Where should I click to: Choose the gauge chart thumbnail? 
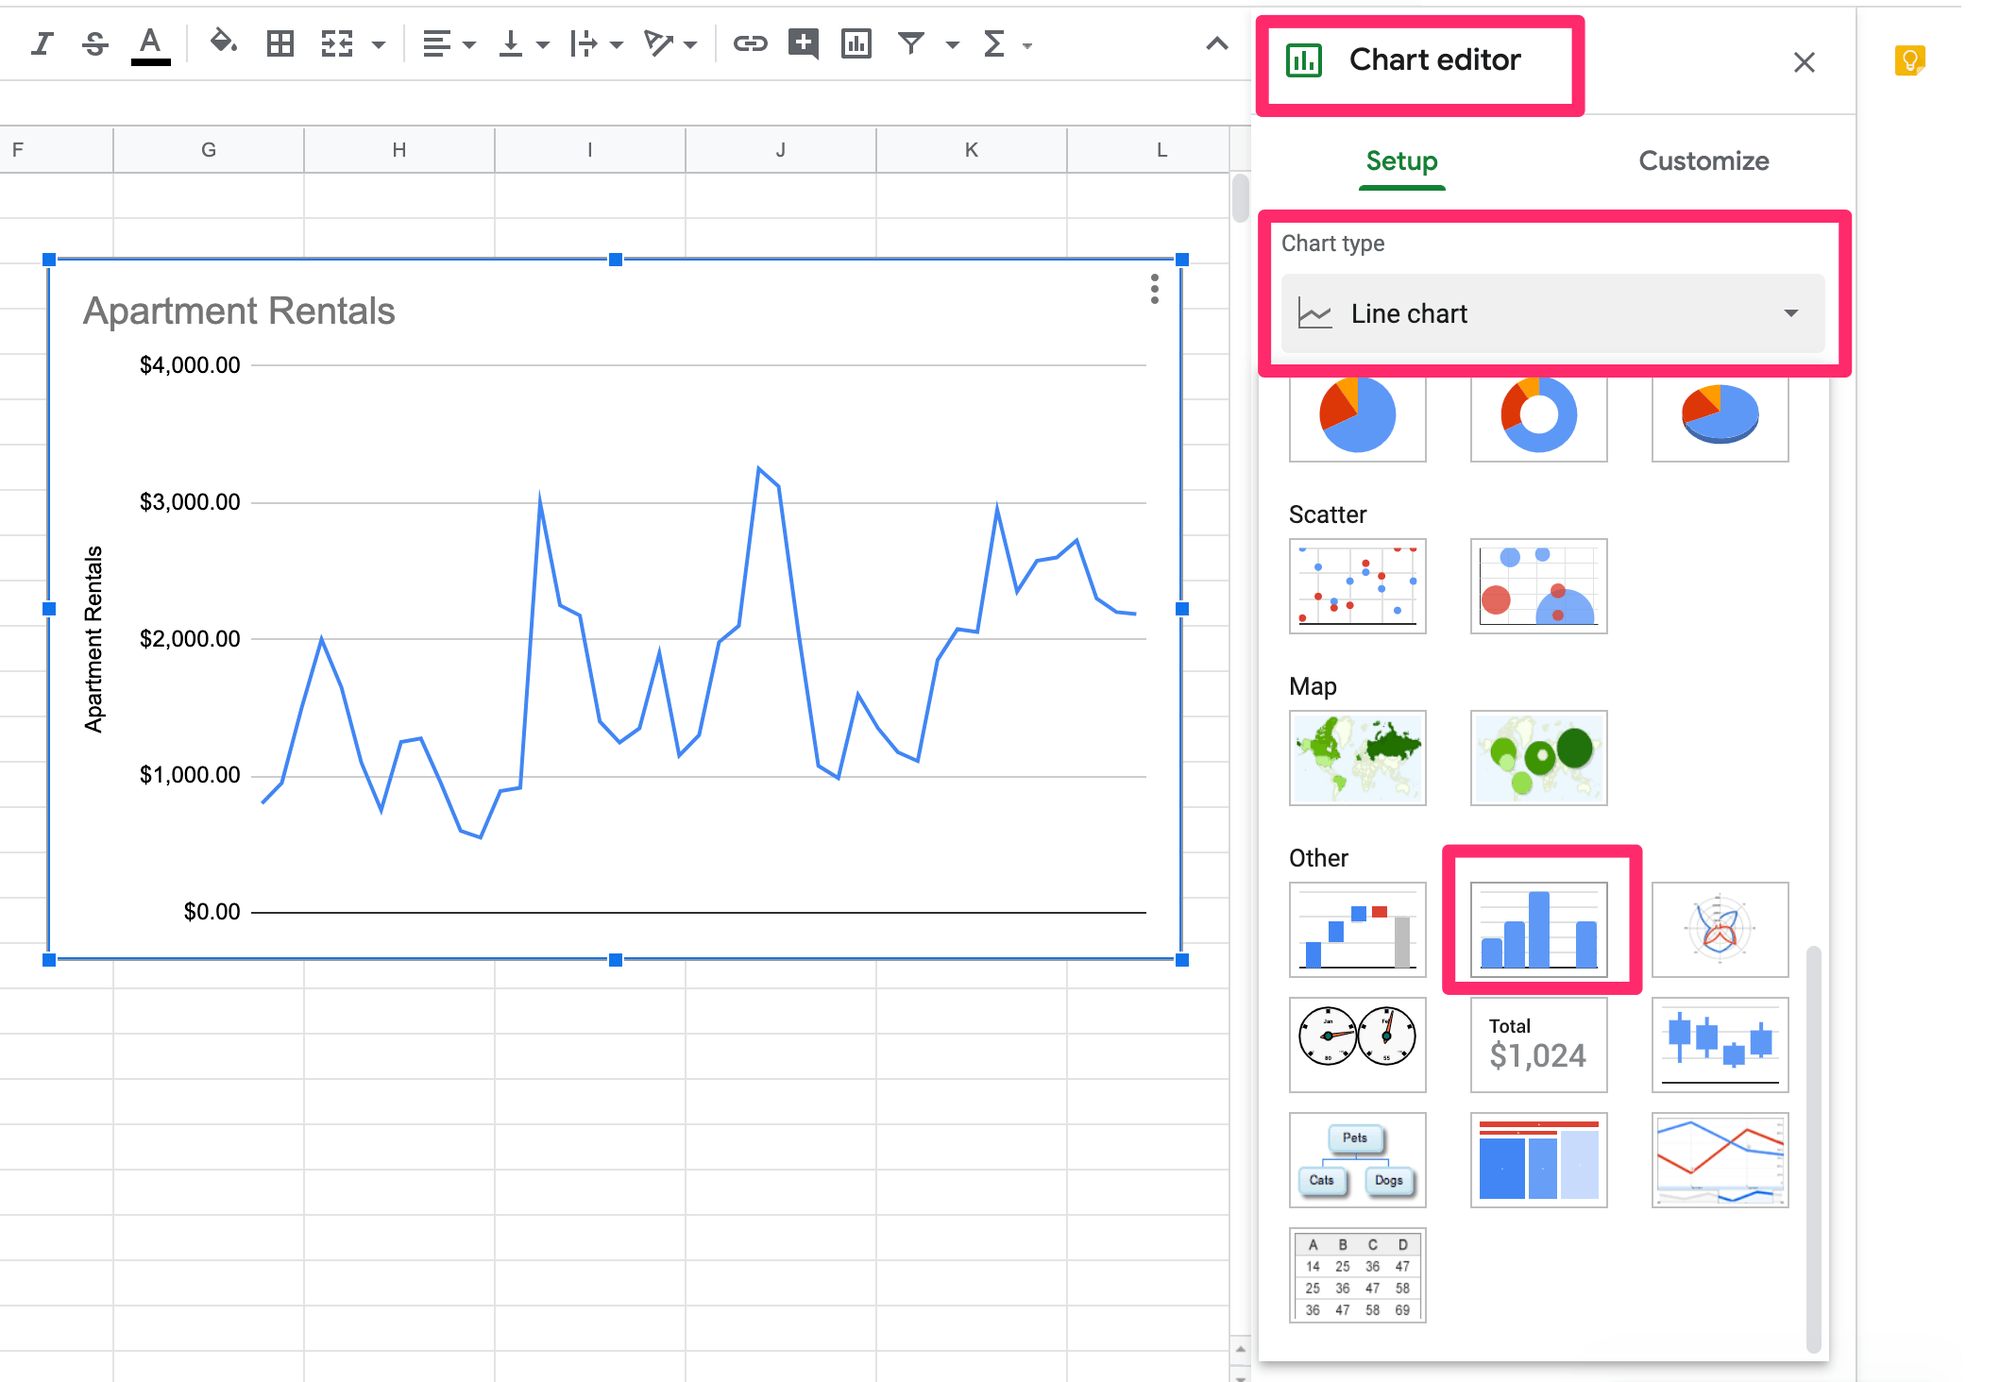point(1357,1044)
